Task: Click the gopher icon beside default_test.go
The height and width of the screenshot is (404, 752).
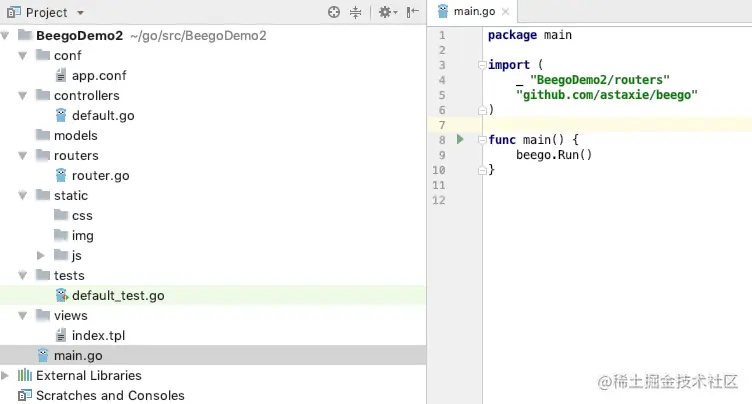Action: point(61,295)
